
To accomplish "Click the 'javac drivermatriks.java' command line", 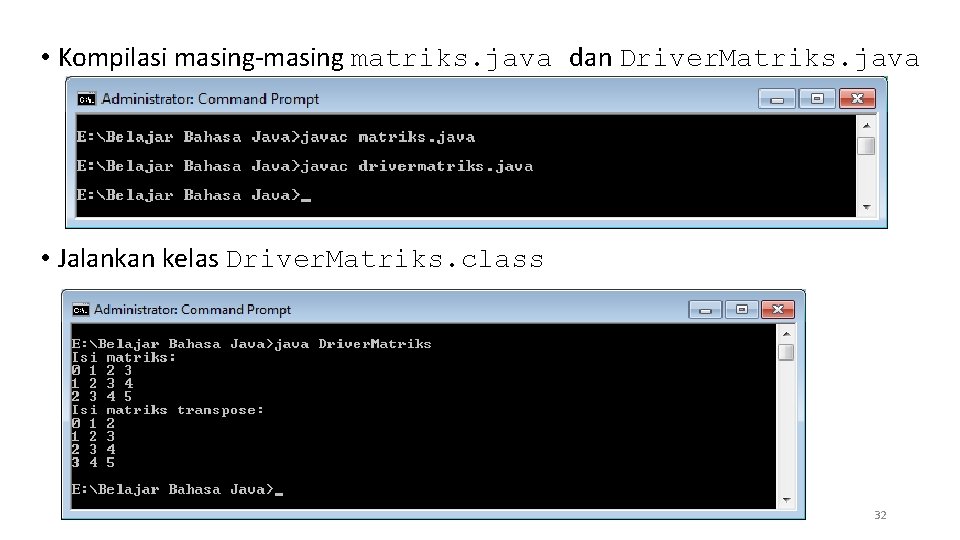I will pyautogui.click(x=304, y=167).
